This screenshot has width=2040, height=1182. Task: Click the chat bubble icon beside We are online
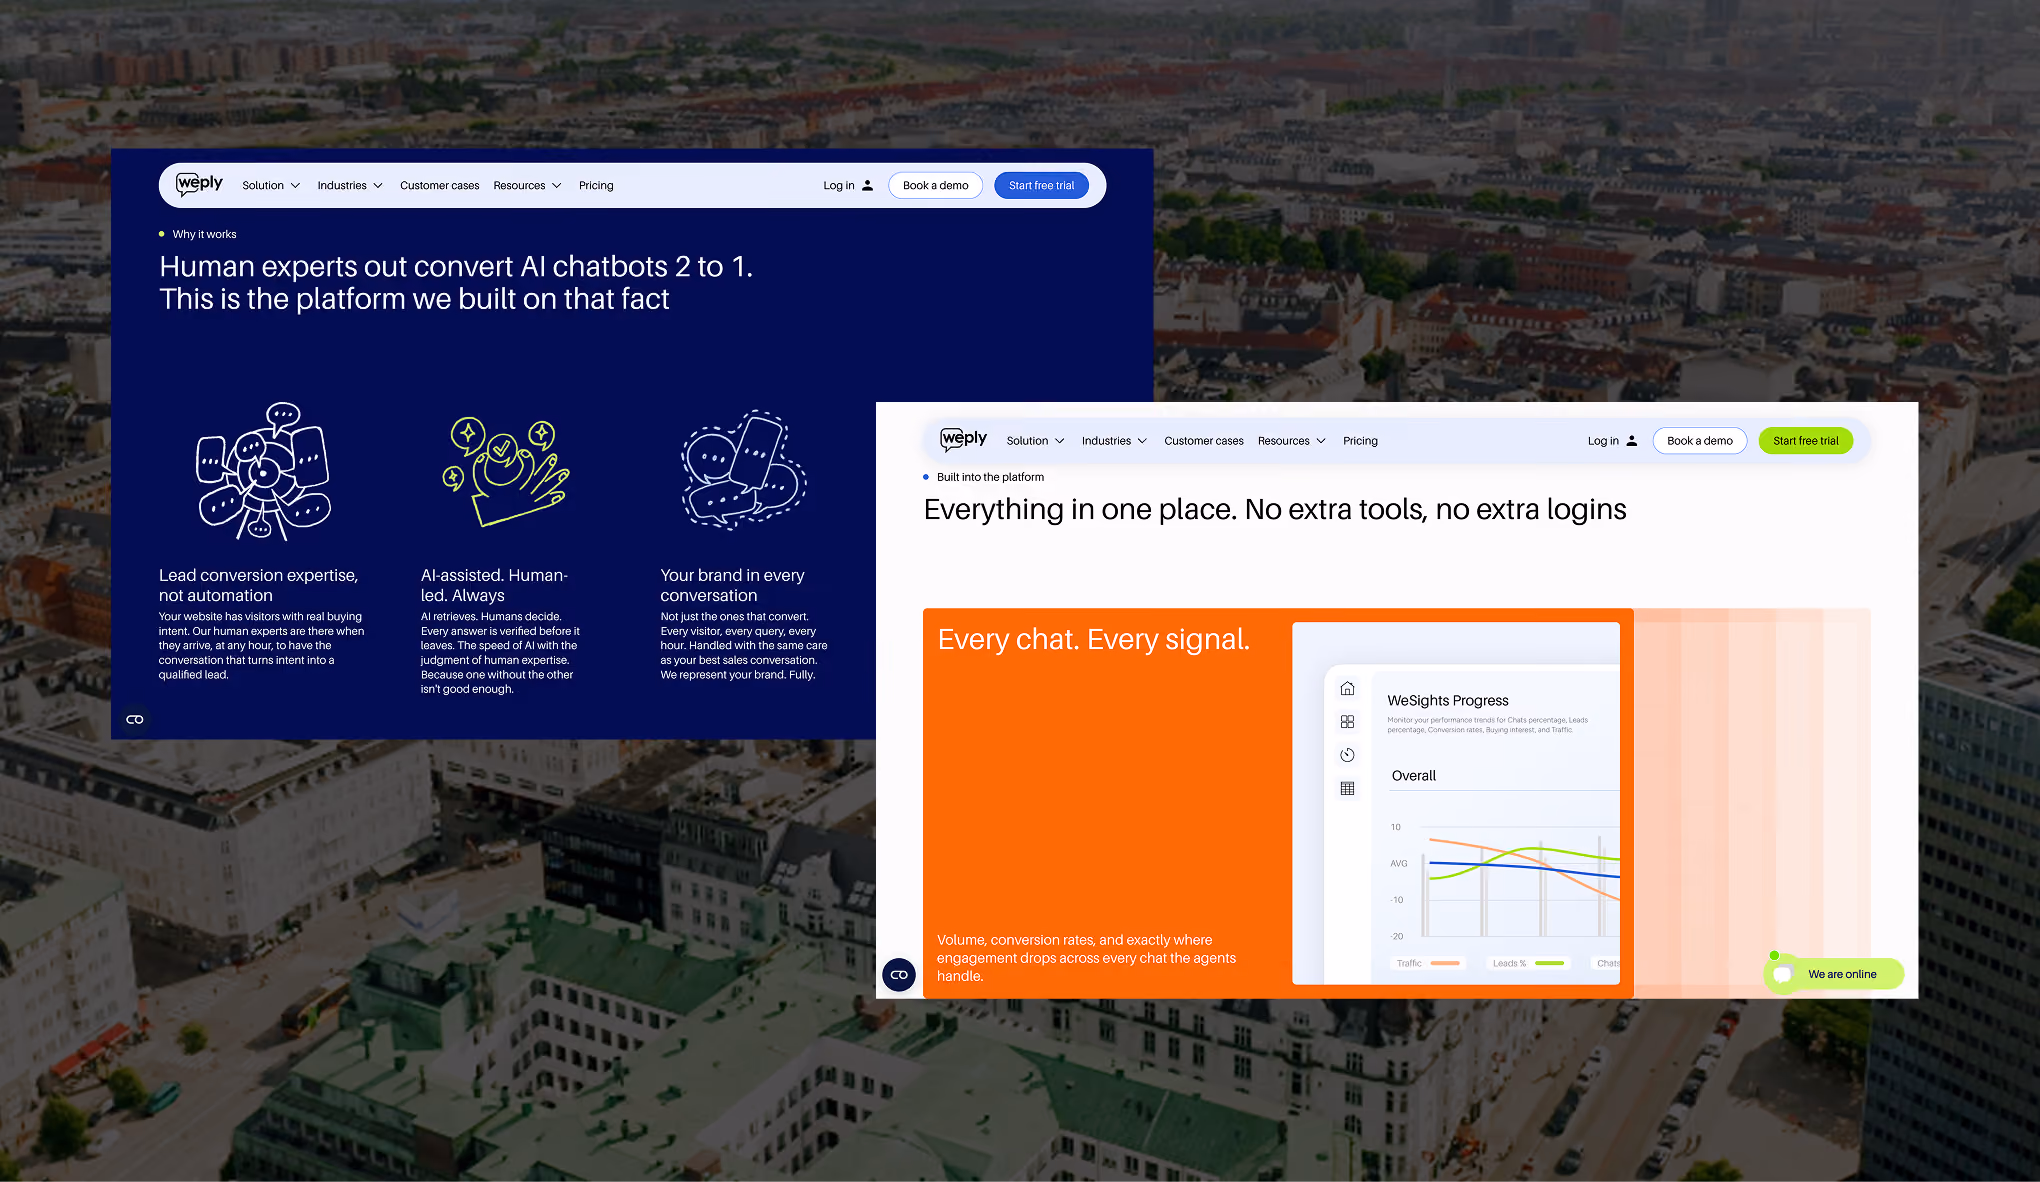[x=1783, y=974]
